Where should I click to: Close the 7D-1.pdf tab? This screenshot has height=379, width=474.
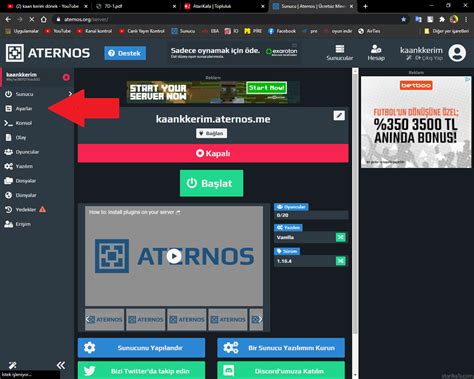coord(174,6)
